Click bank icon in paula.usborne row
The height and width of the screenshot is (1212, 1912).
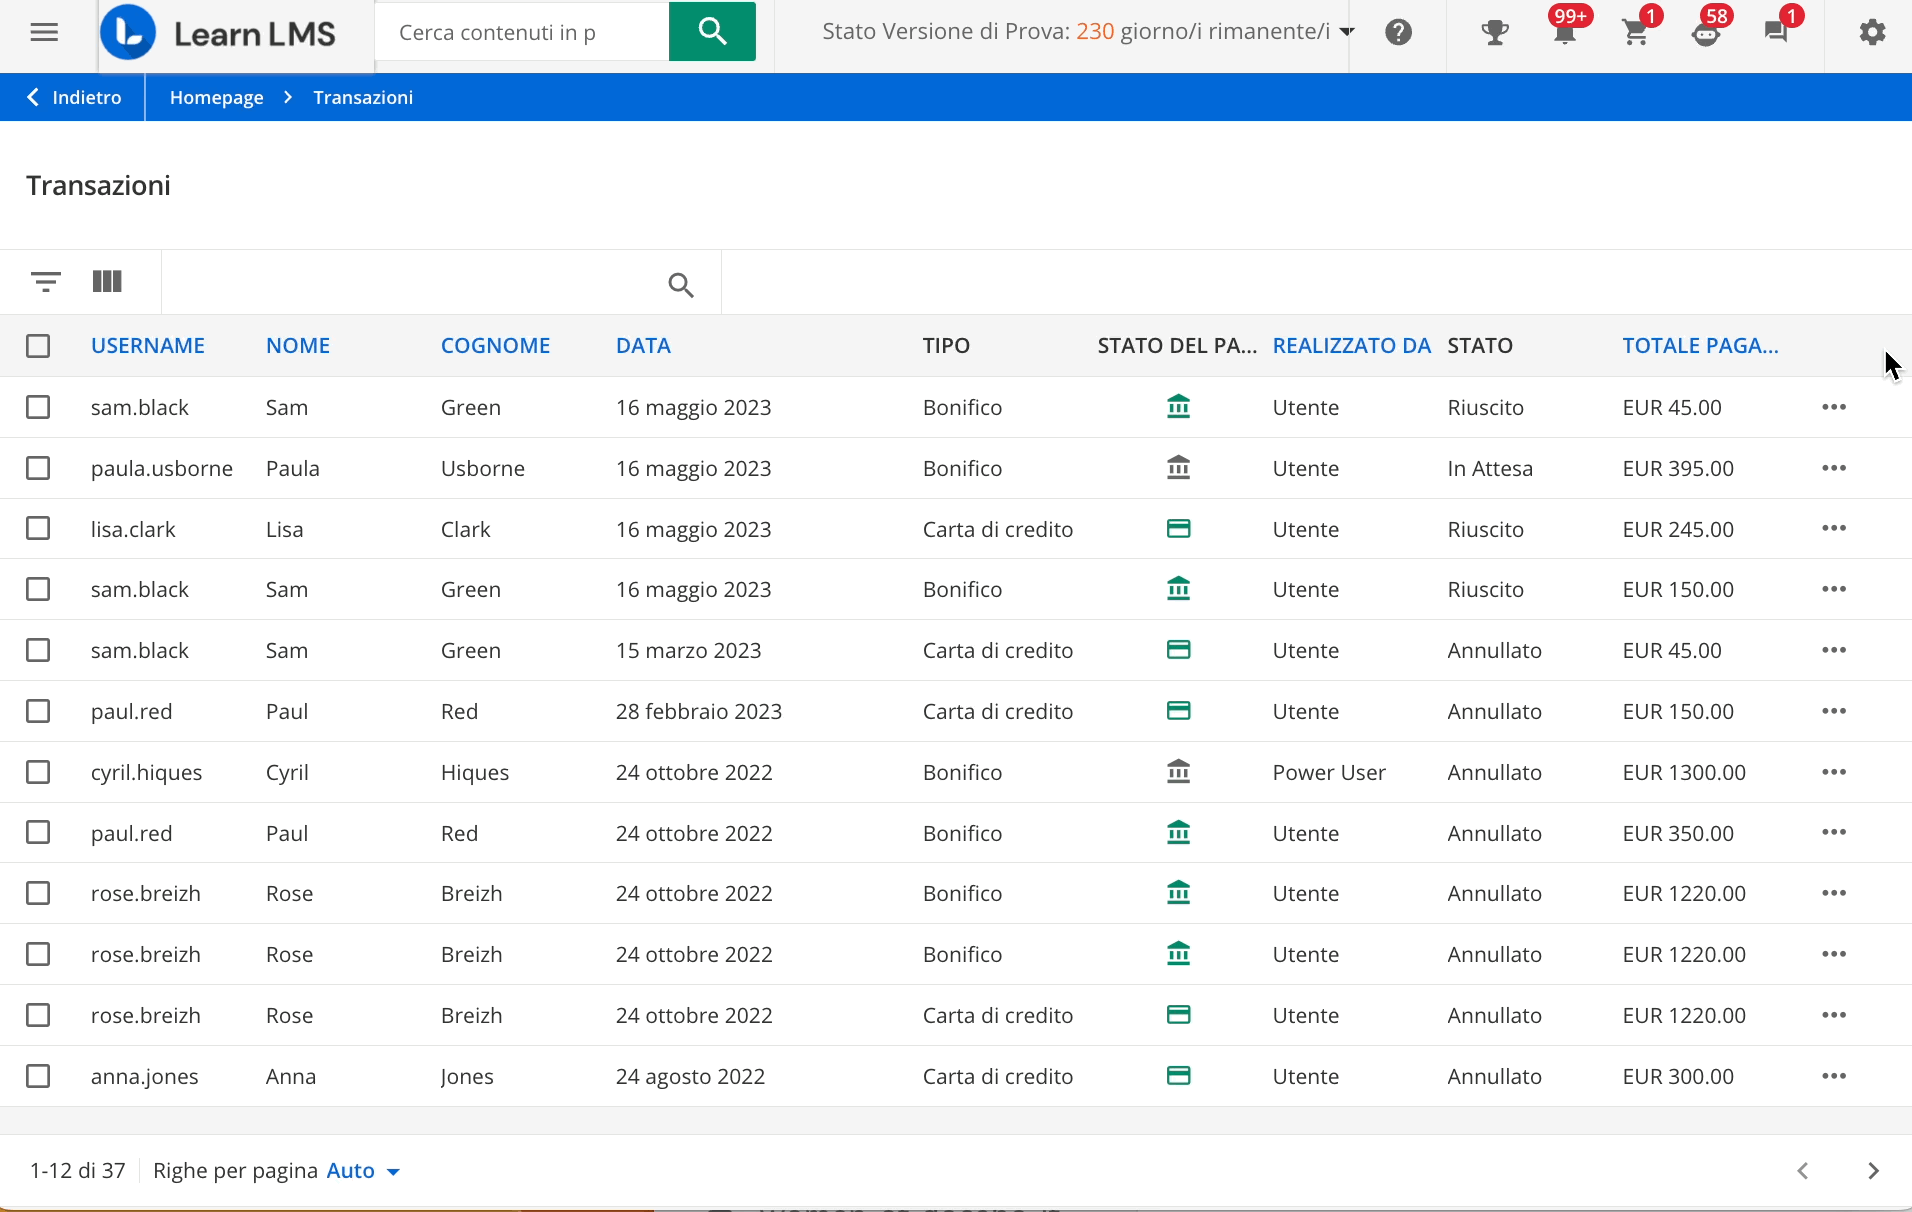pos(1179,468)
